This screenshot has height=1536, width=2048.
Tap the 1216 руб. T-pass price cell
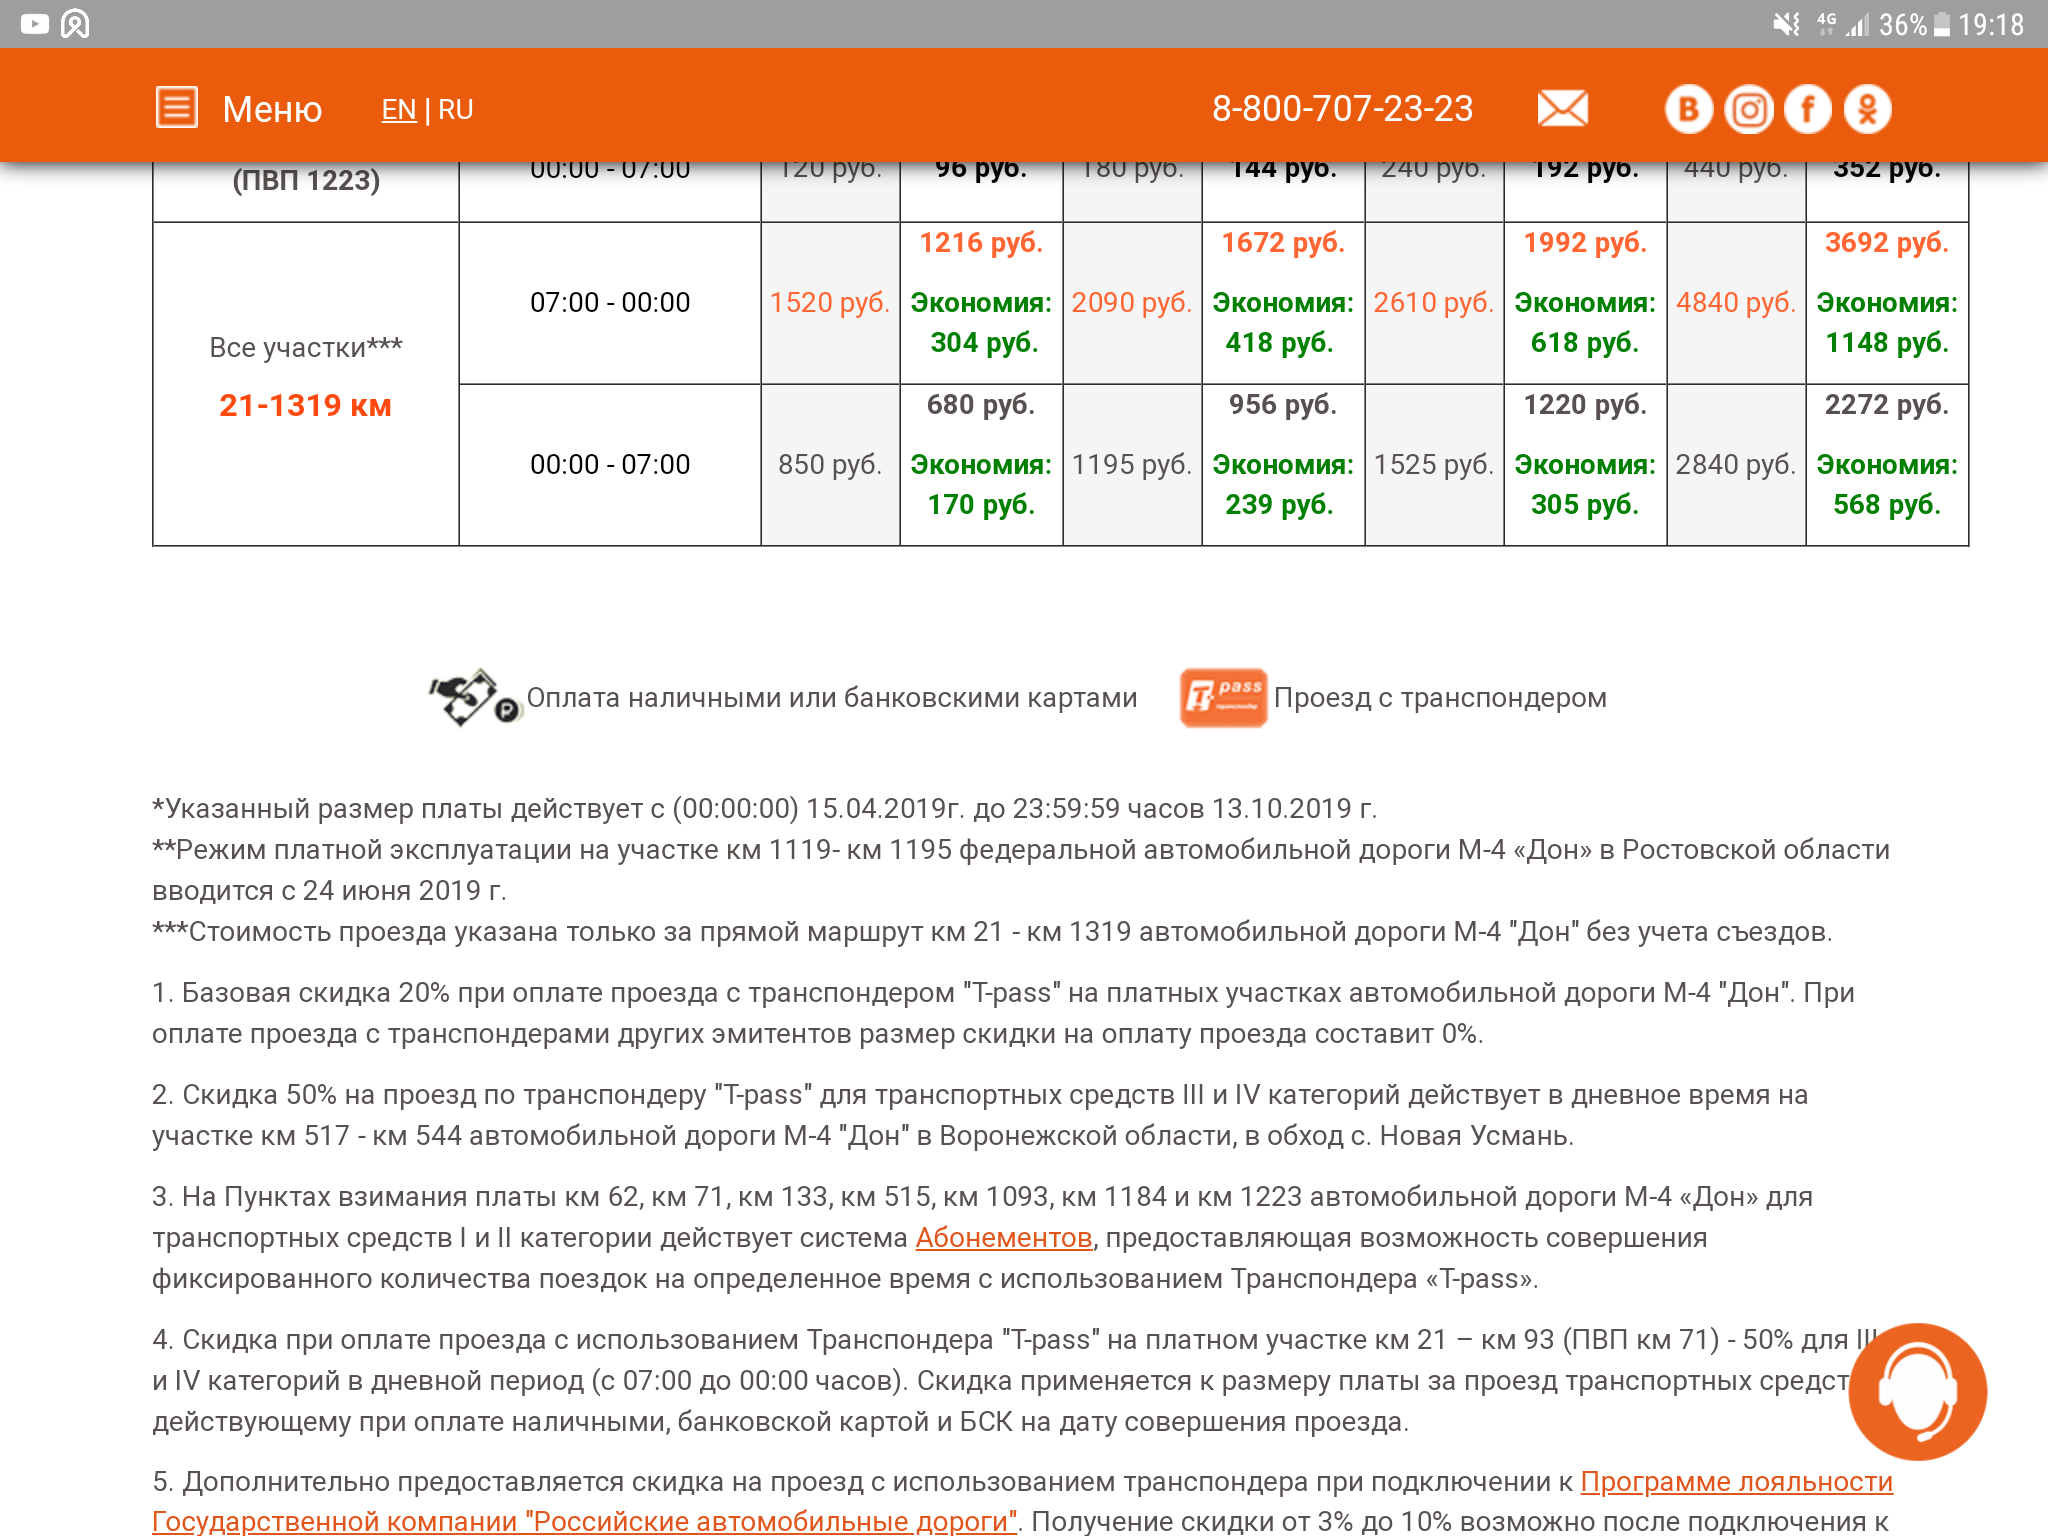coord(980,243)
